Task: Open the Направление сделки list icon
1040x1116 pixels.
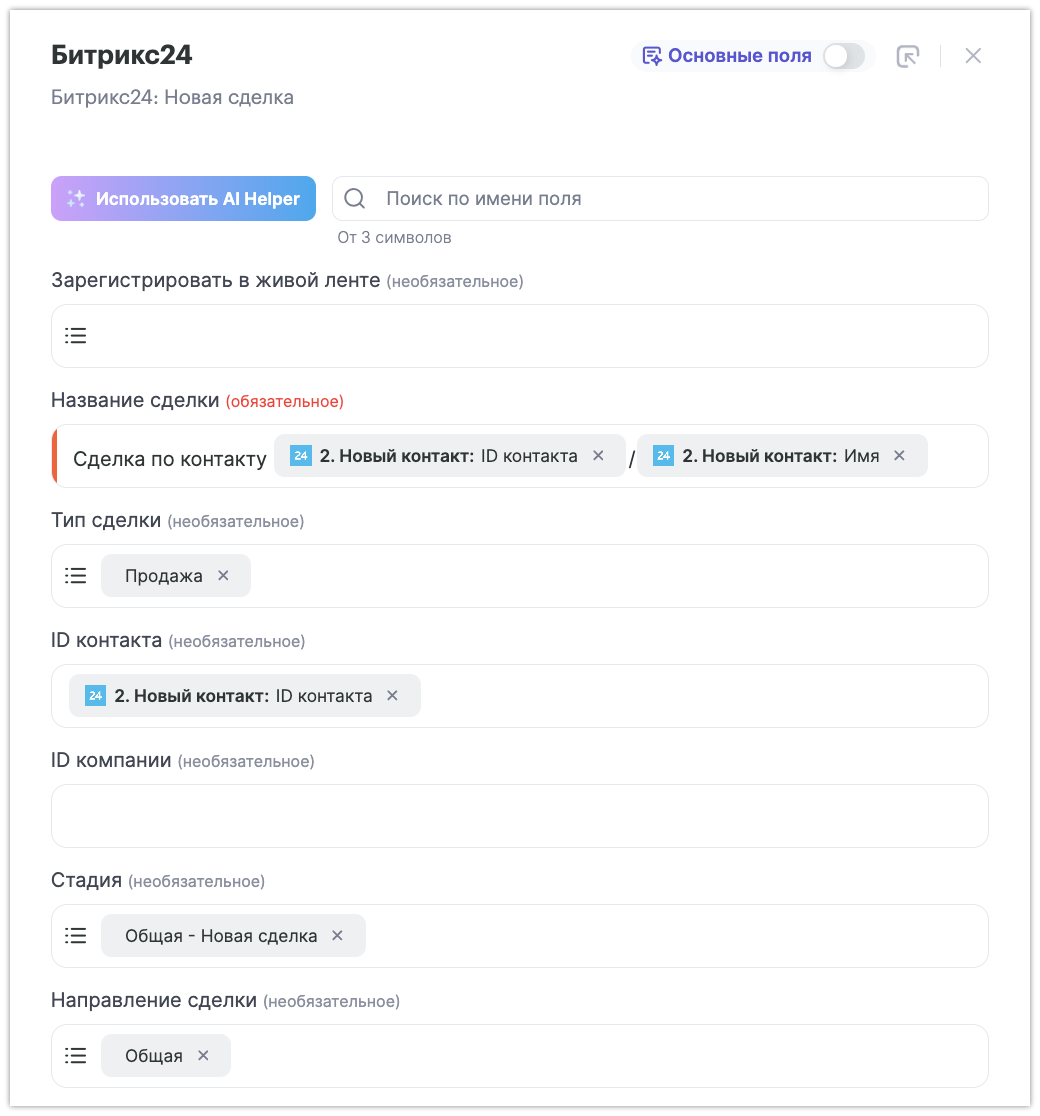Action: [76, 1056]
